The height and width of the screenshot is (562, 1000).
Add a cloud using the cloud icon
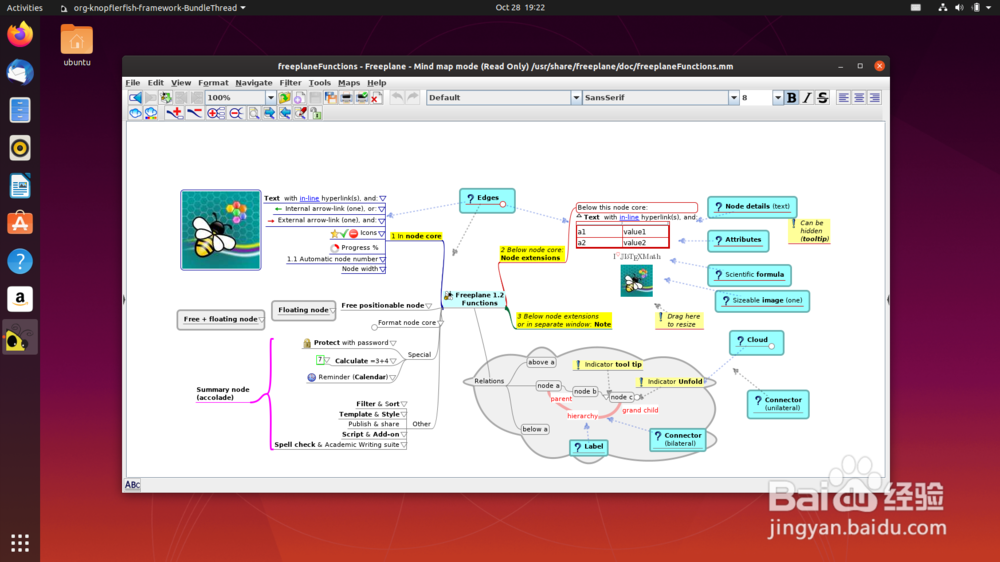pyautogui.click(x=135, y=114)
